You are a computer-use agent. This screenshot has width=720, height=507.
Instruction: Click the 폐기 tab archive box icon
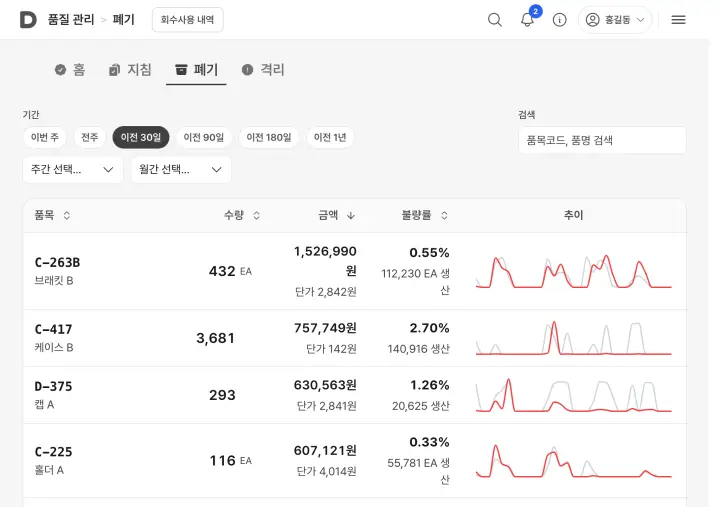(x=181, y=70)
